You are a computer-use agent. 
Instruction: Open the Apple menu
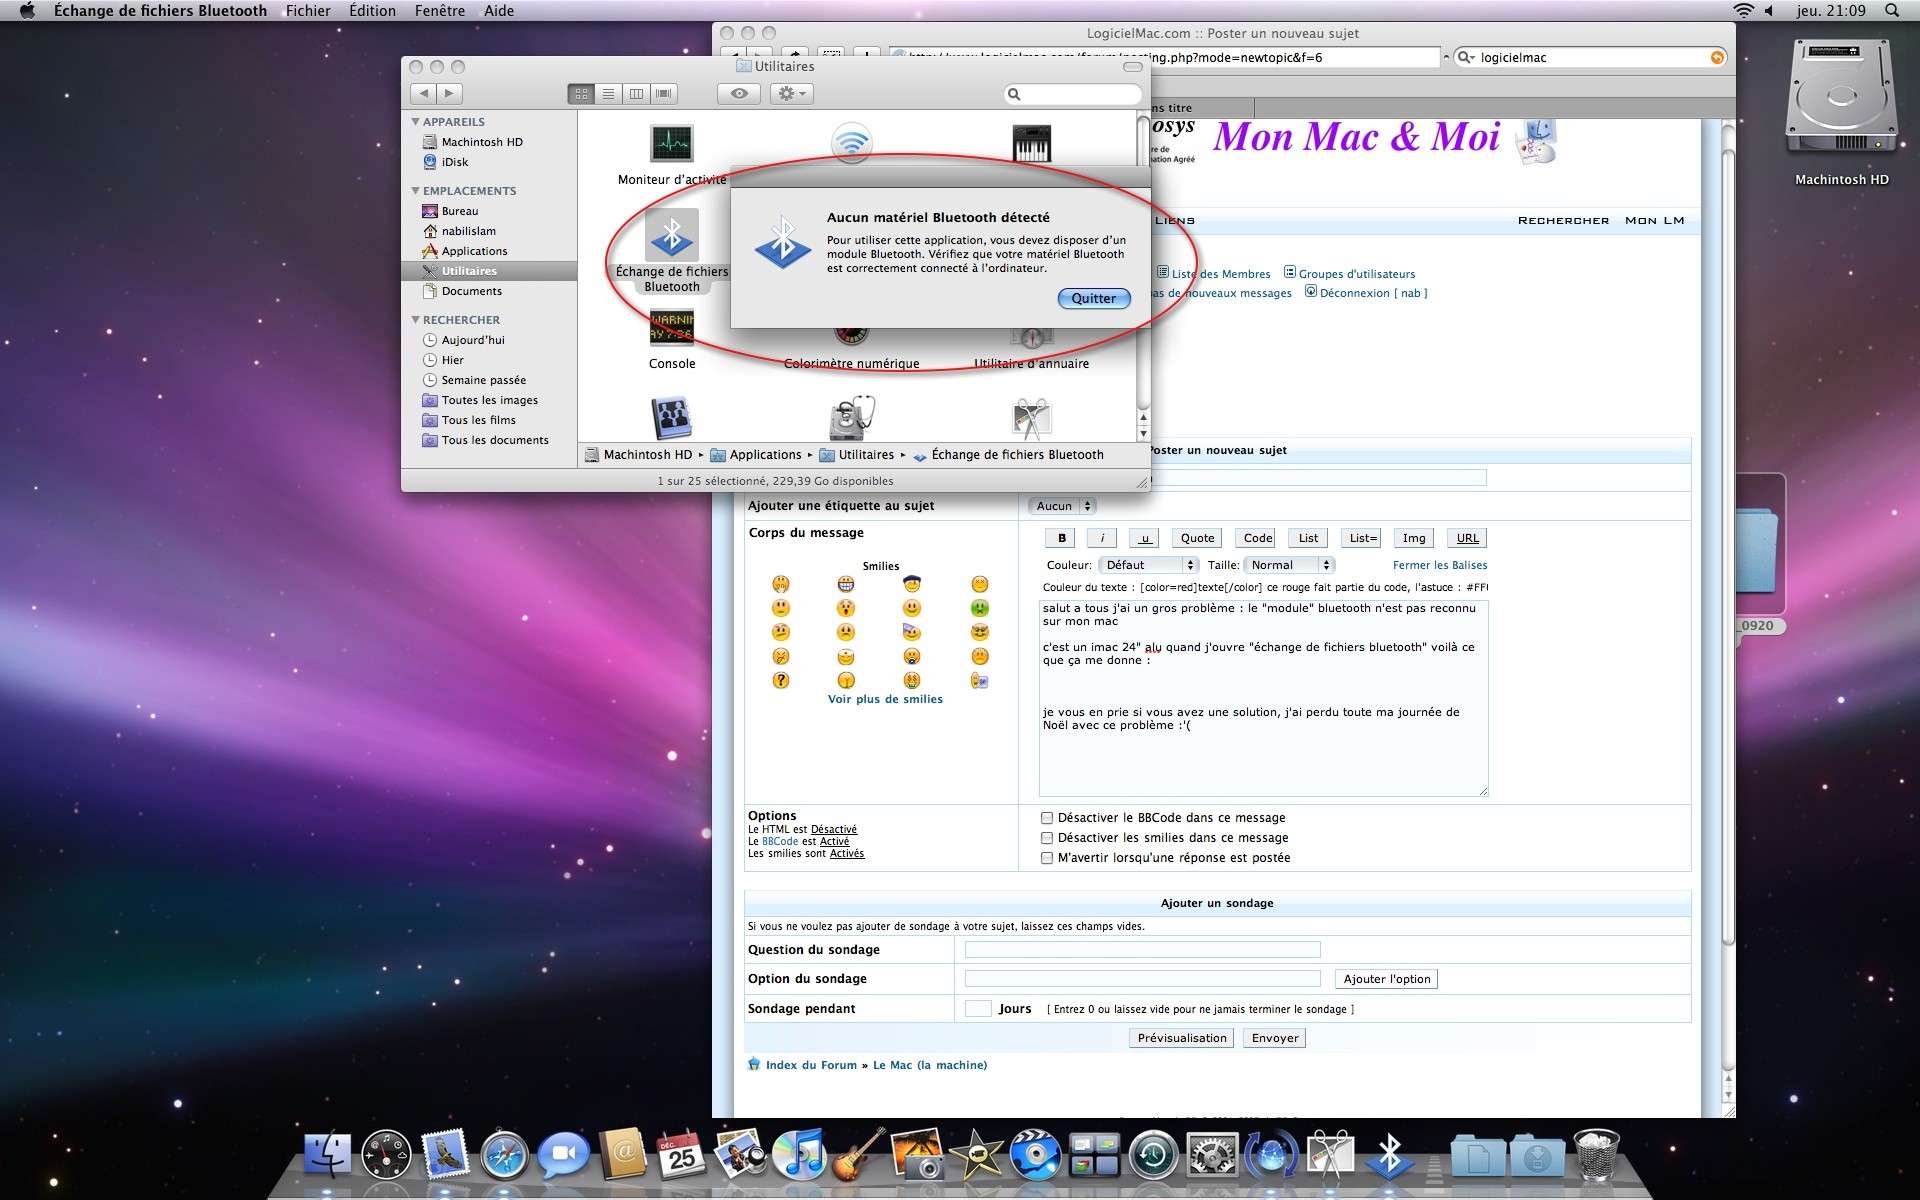pyautogui.click(x=27, y=10)
